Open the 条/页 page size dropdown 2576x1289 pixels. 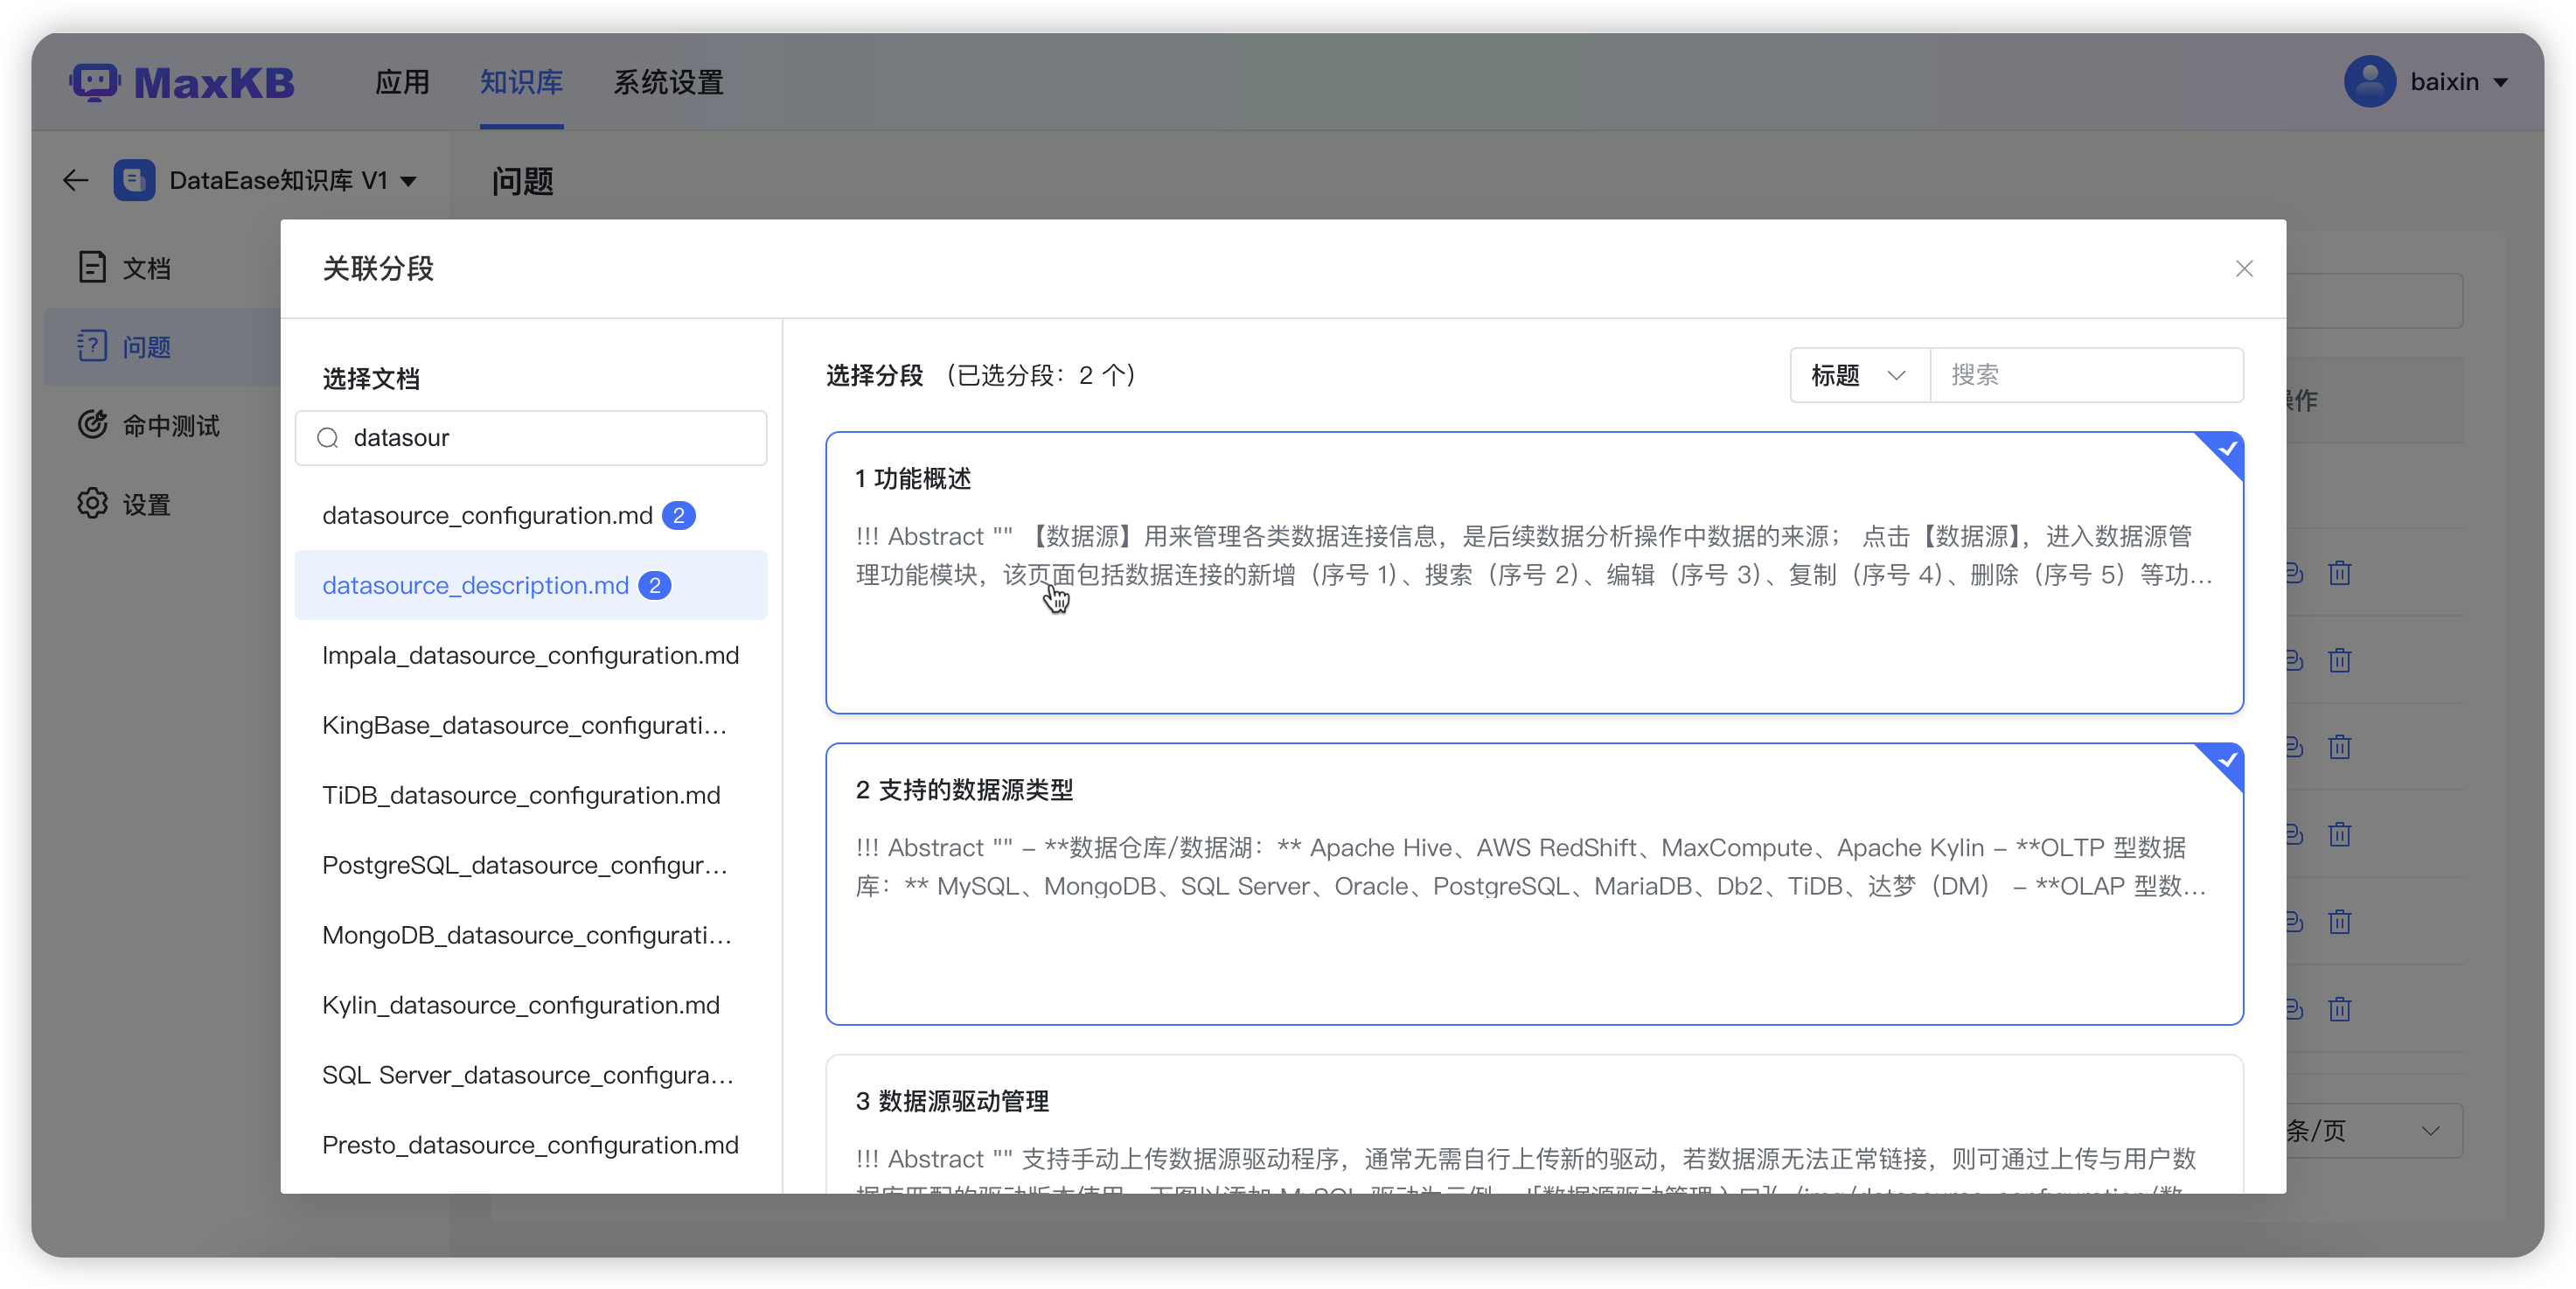[x=2374, y=1131]
